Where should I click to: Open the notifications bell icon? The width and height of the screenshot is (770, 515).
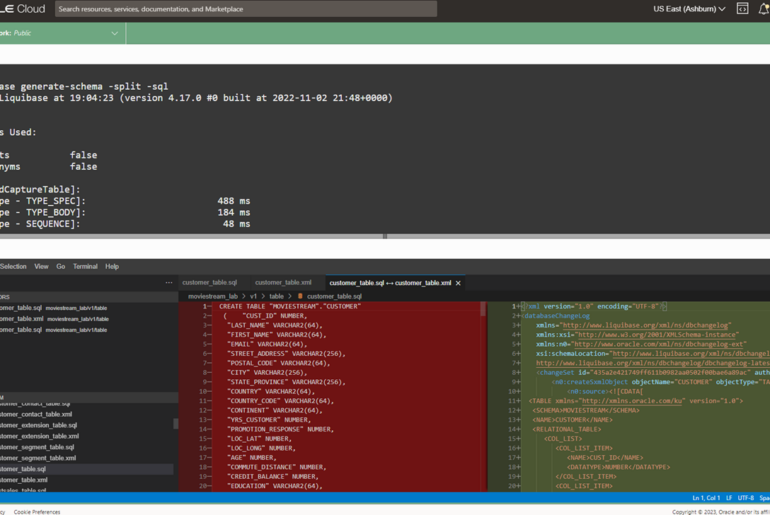point(764,9)
